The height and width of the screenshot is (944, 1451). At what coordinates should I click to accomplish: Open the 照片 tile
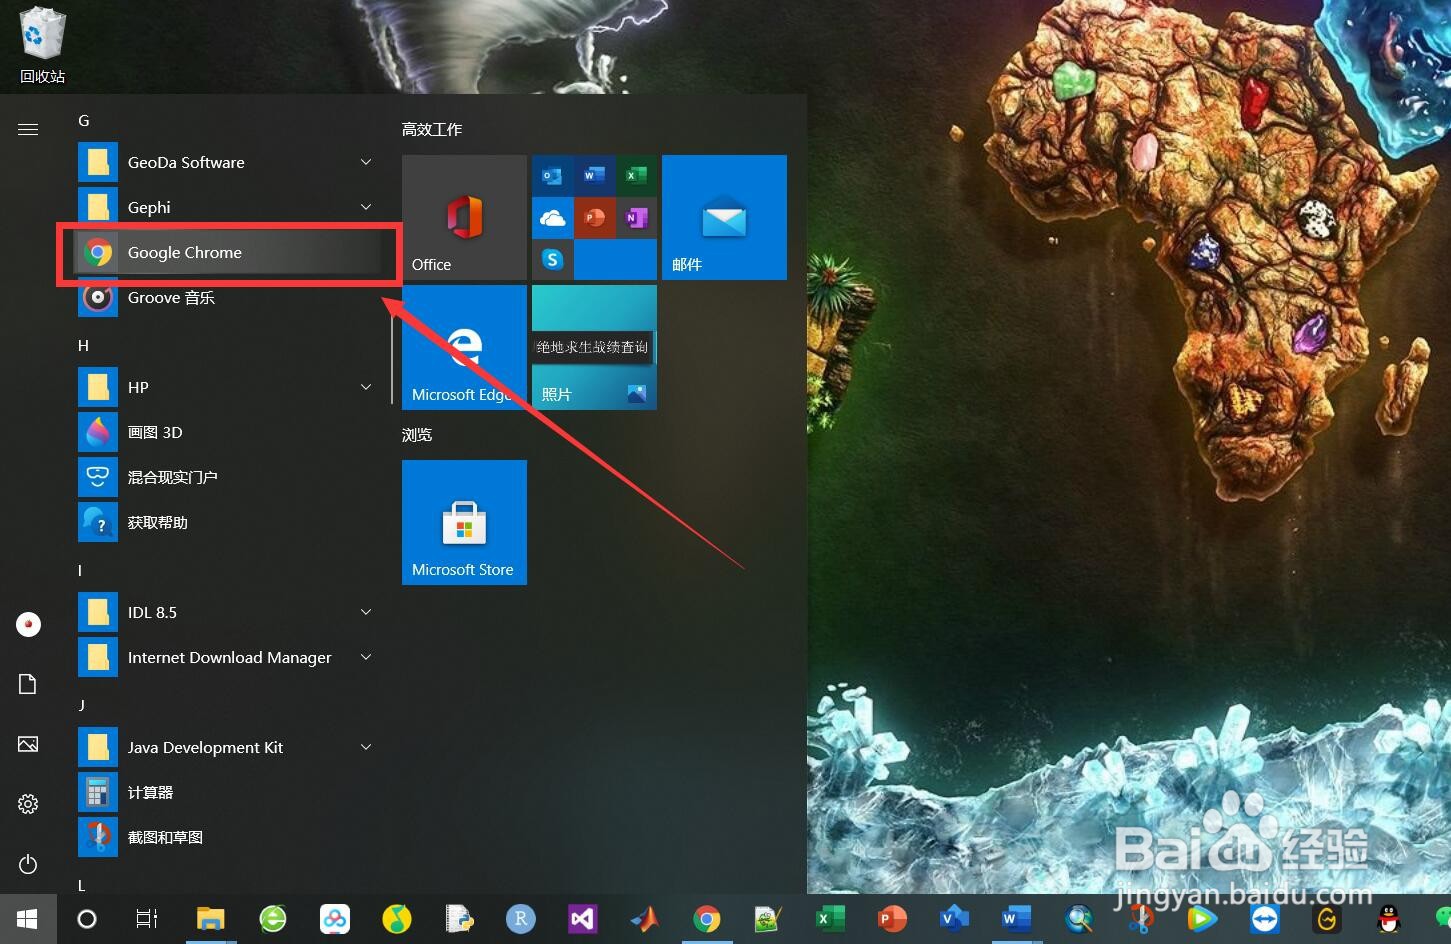click(594, 347)
